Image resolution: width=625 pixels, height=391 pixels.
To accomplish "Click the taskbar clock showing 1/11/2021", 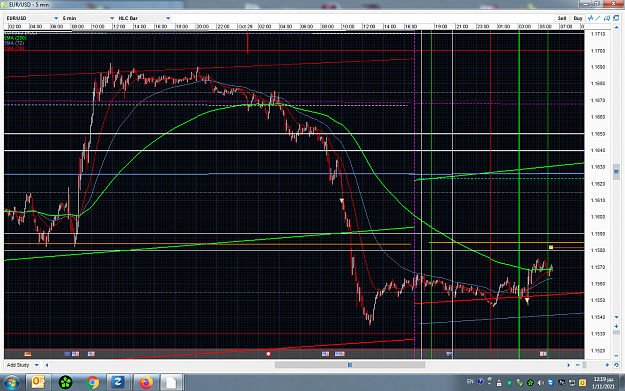I will (603, 383).
